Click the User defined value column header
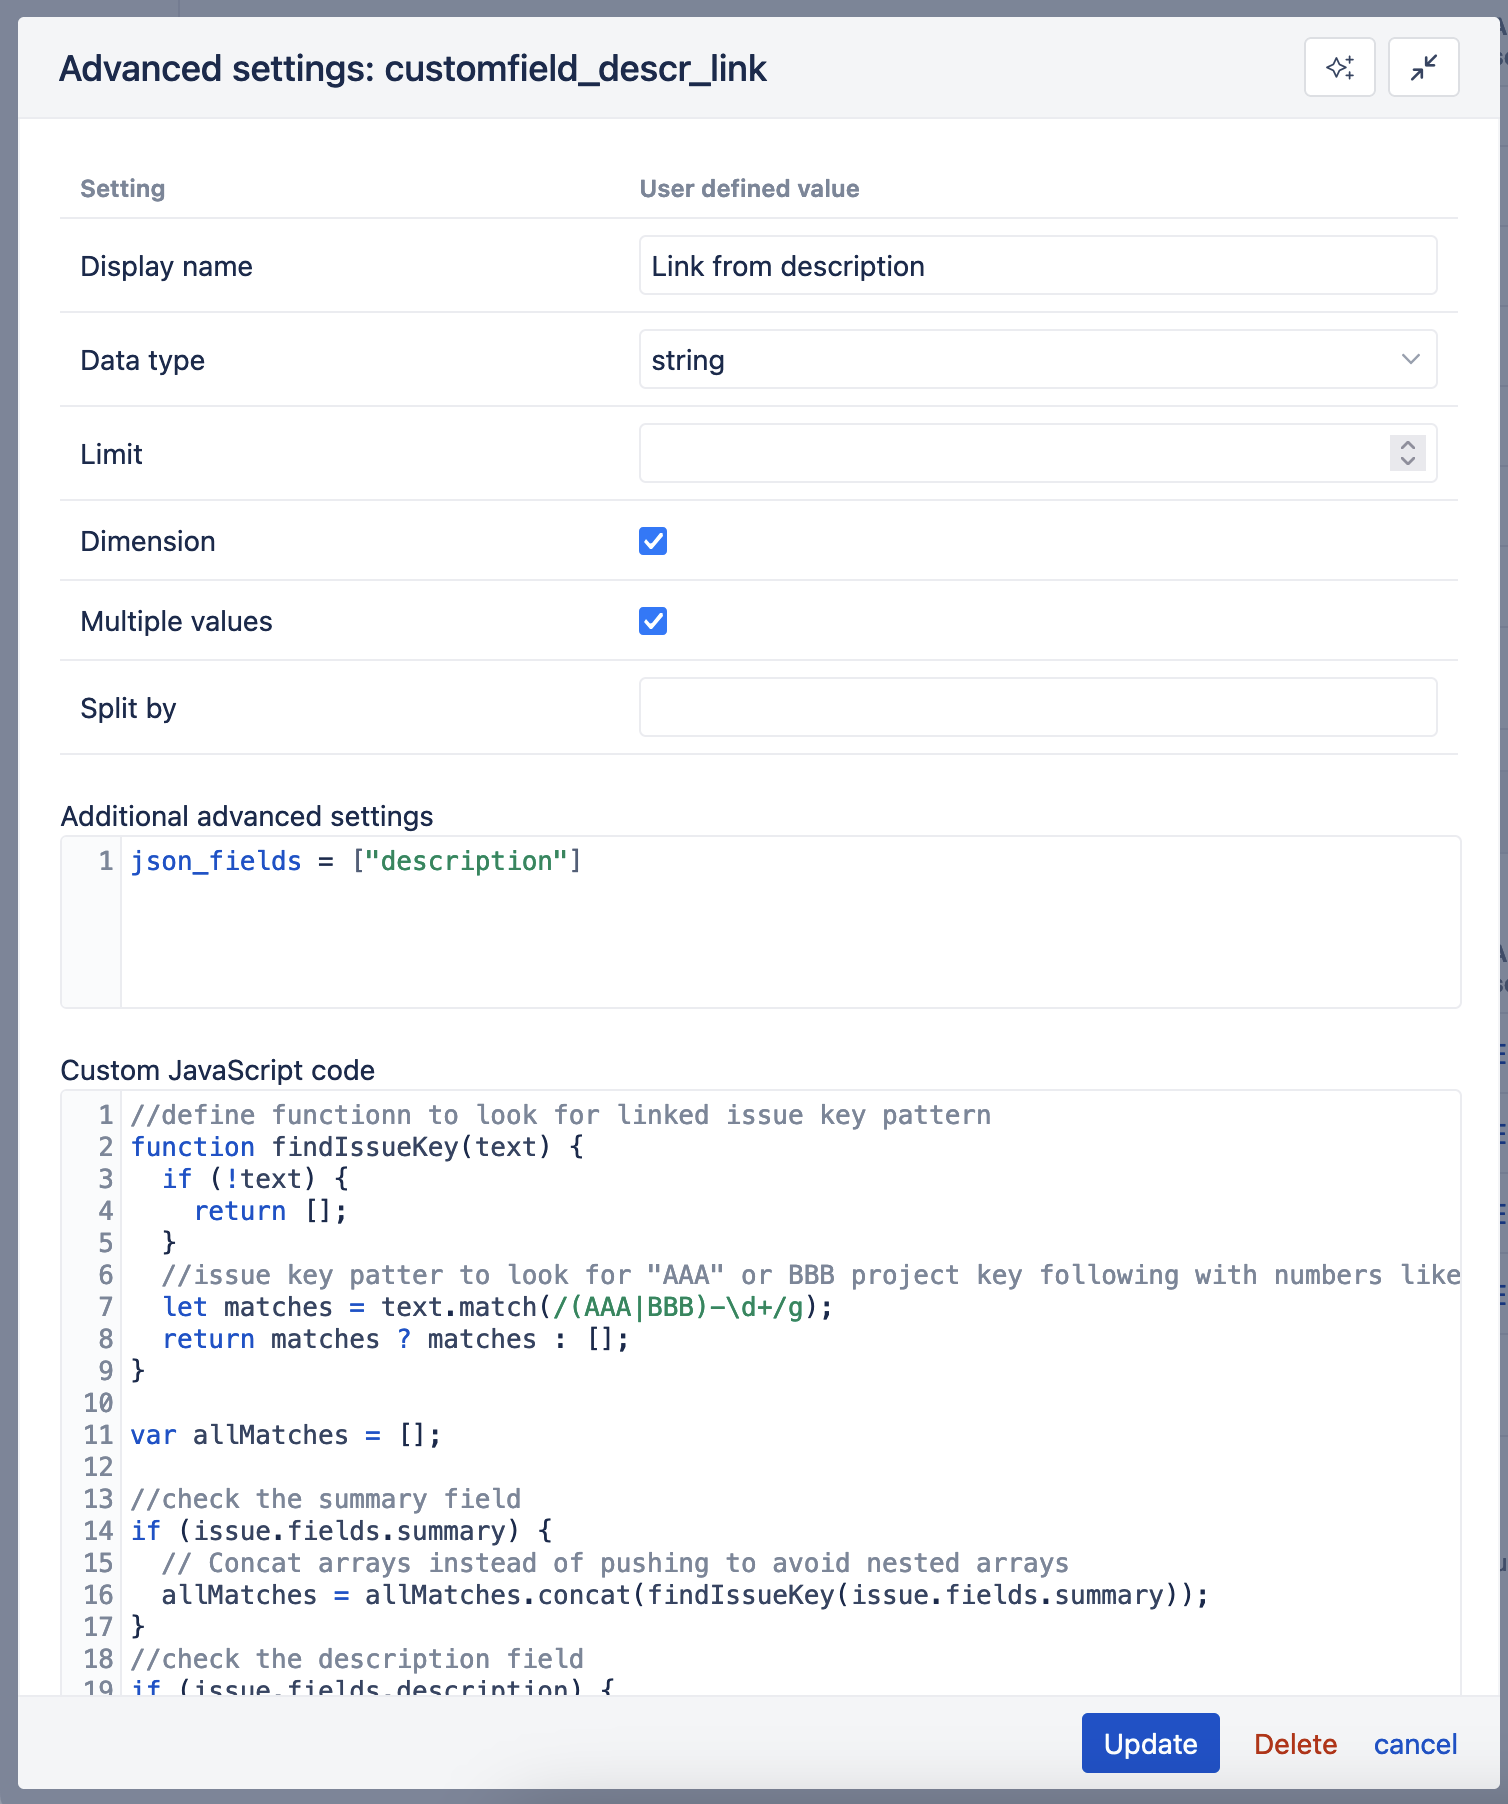Screen dimensions: 1508x1804 749,189
